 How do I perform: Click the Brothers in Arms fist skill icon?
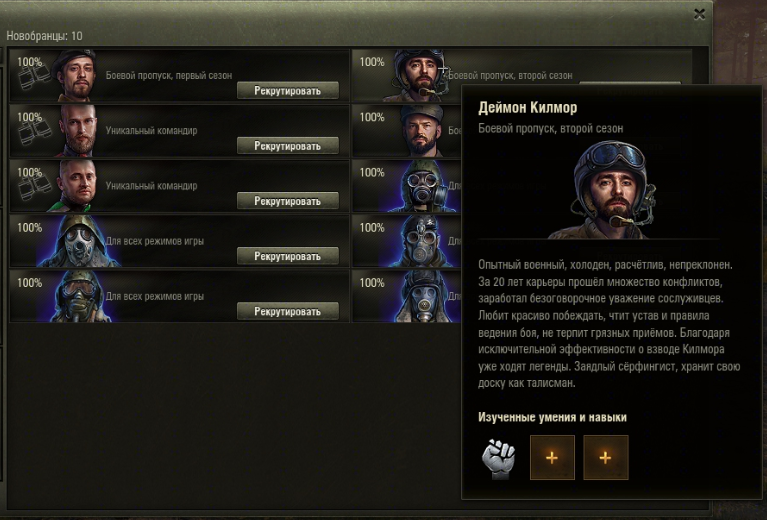(x=498, y=458)
